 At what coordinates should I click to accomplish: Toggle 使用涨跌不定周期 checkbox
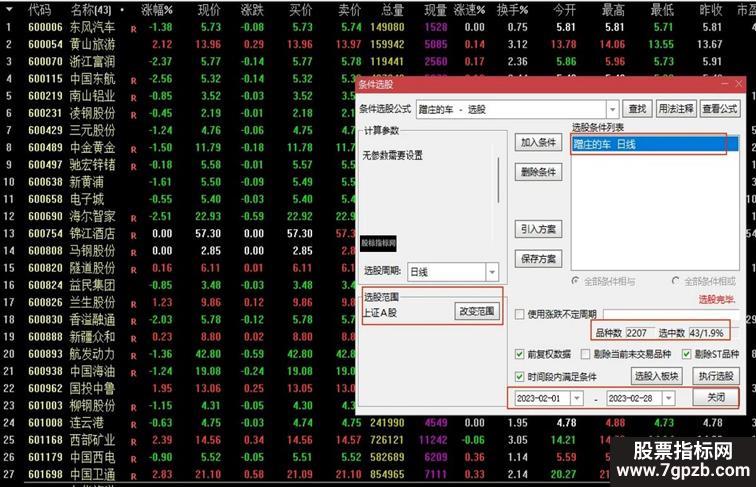click(520, 314)
